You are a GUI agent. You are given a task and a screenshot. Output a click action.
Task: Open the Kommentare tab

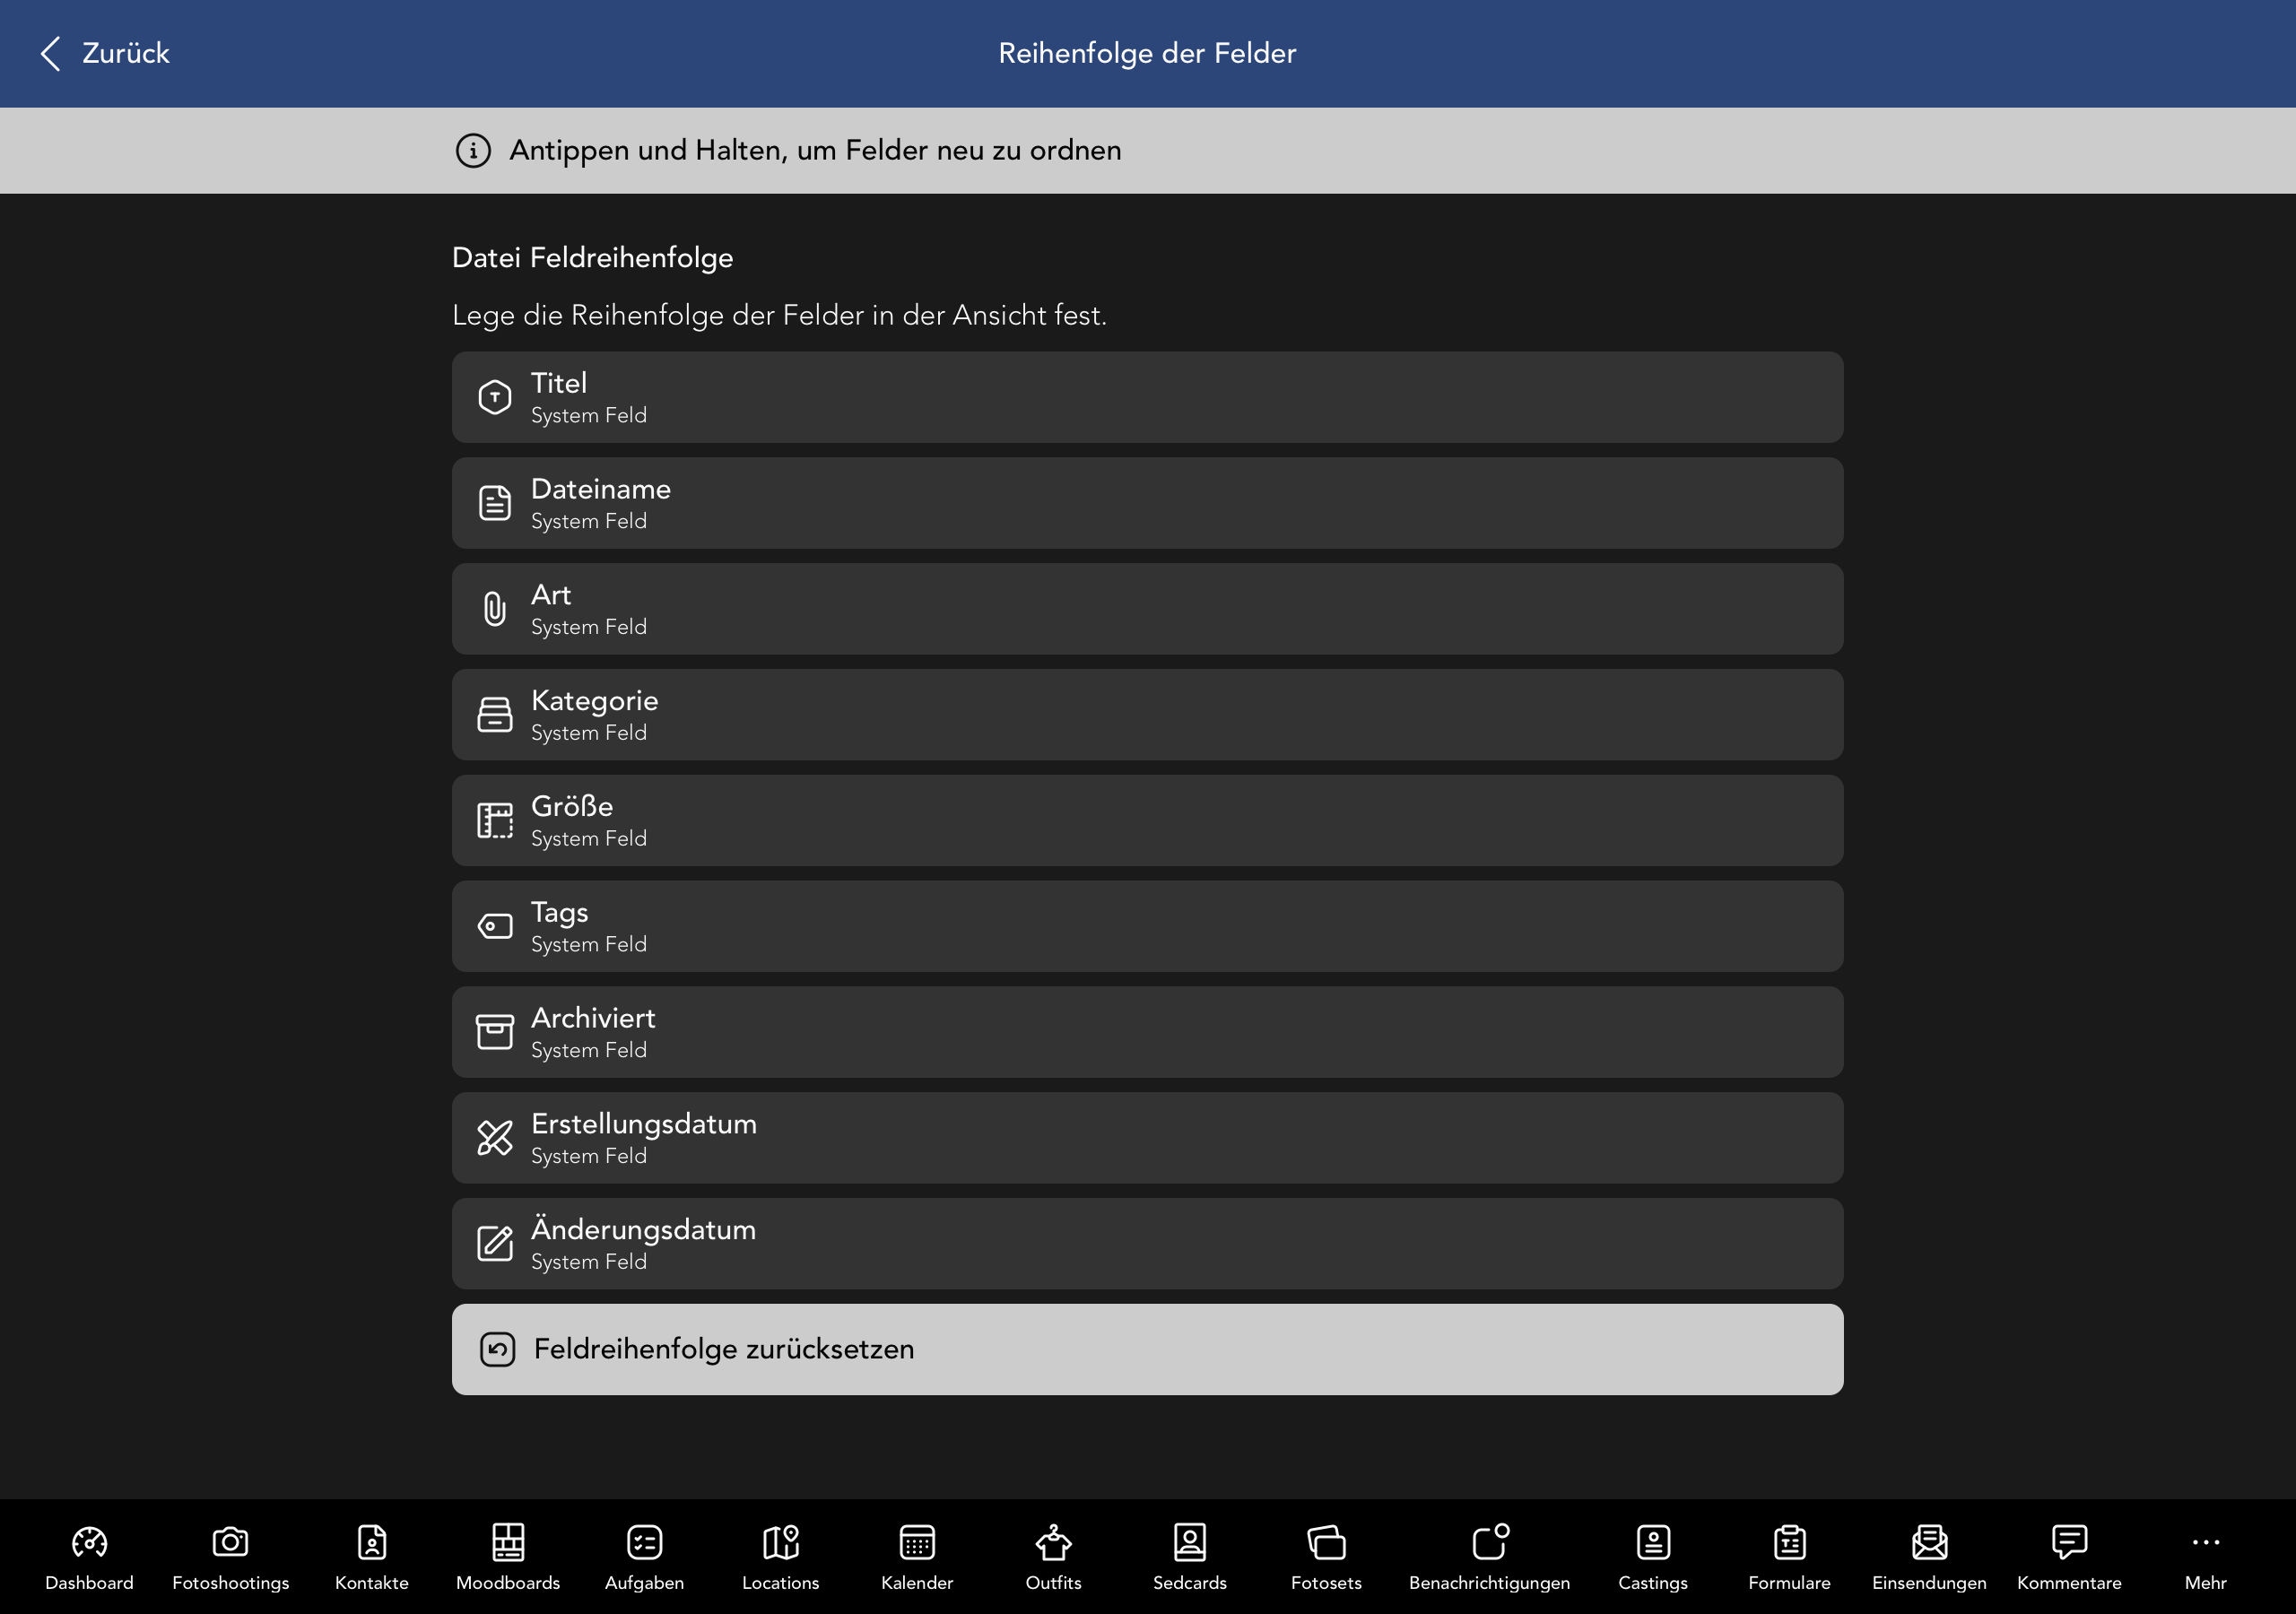coord(2069,1557)
